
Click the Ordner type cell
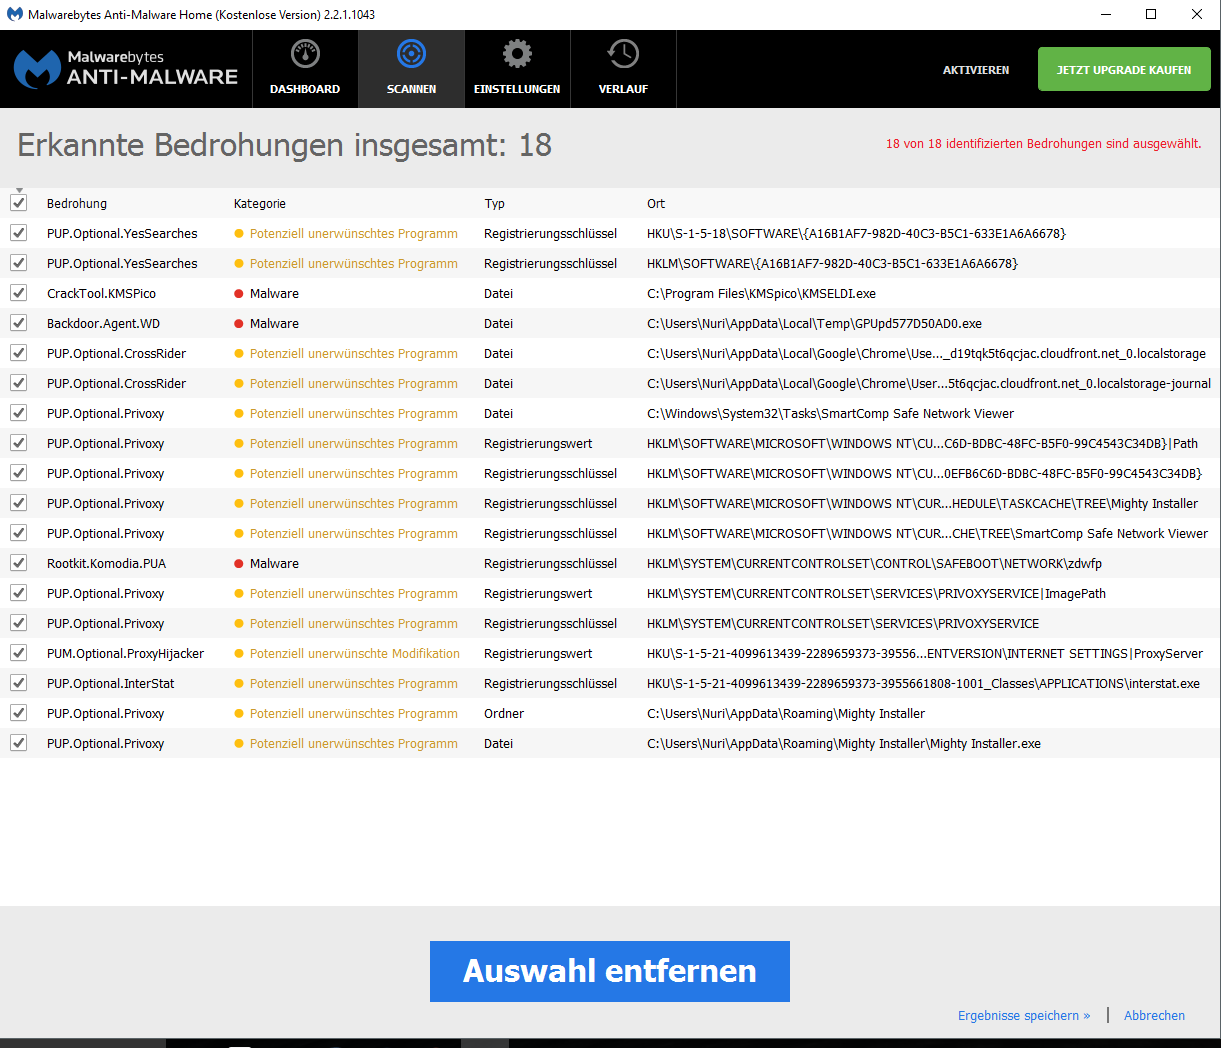point(504,713)
